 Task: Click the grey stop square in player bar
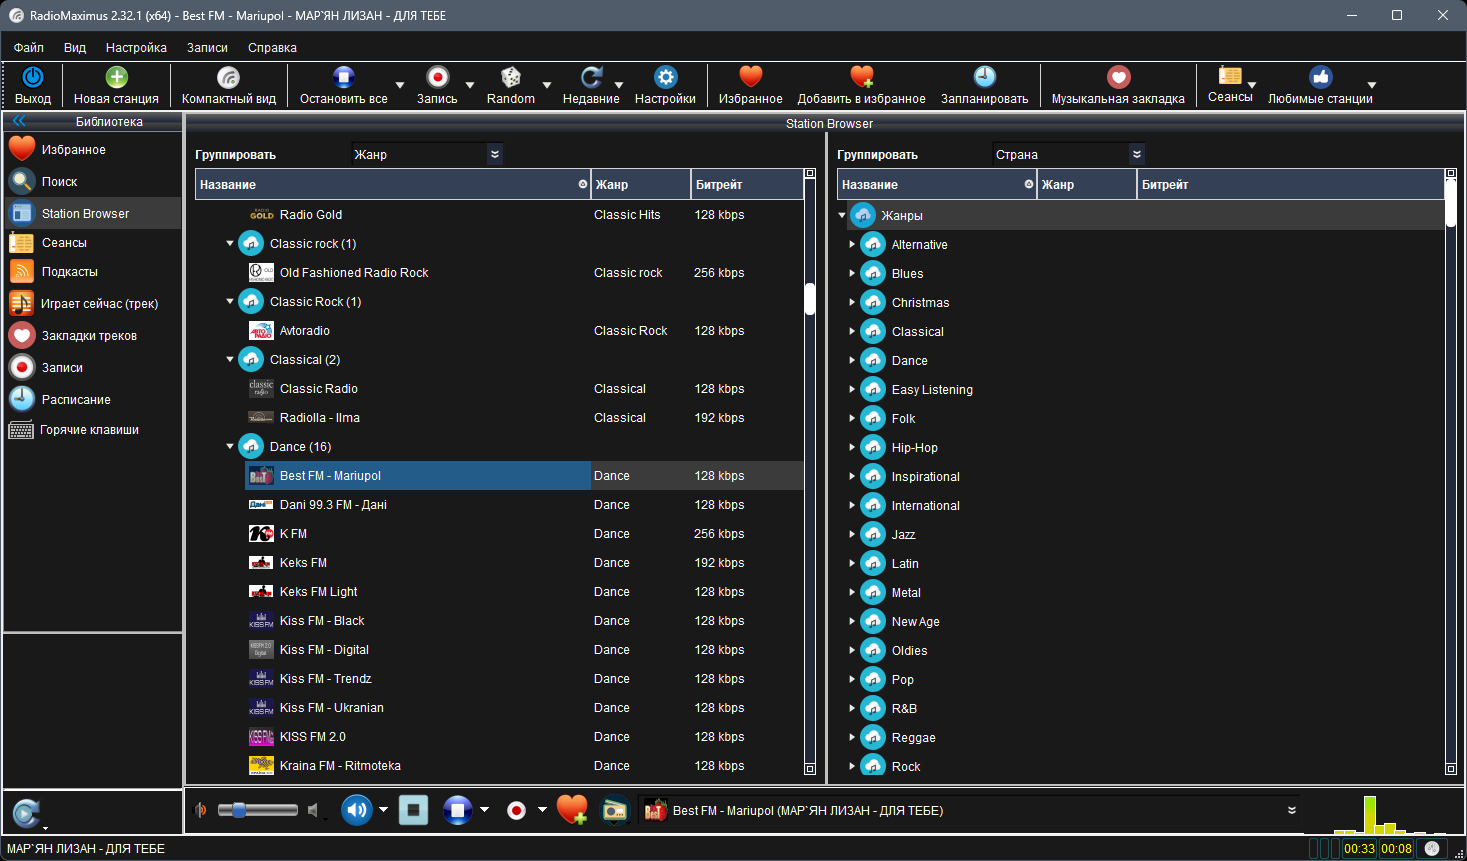point(413,810)
